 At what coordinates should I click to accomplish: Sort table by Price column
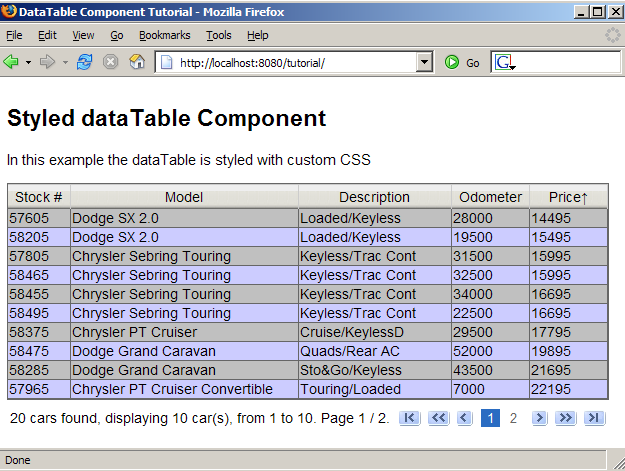pos(568,197)
